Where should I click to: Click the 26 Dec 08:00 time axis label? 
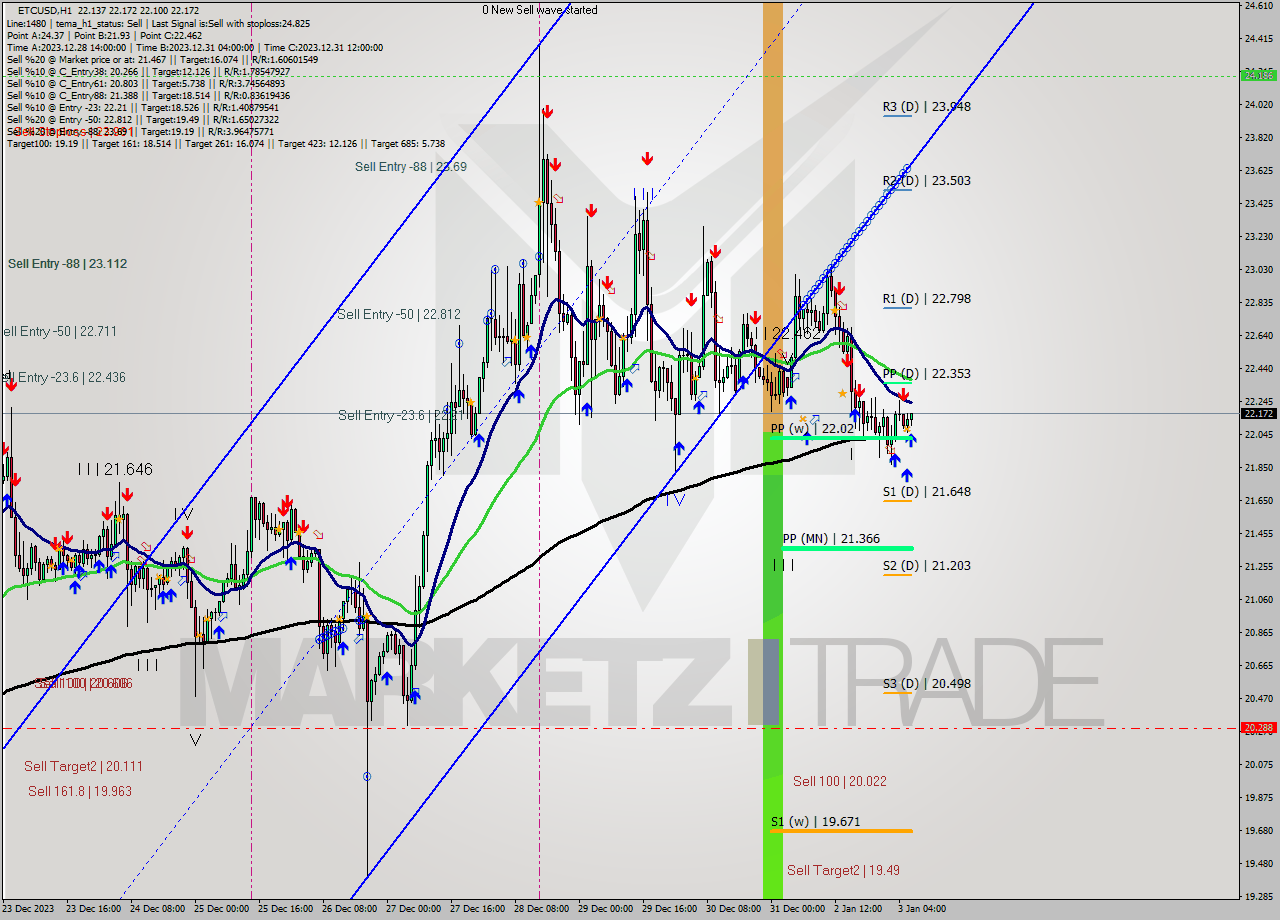tap(348, 909)
